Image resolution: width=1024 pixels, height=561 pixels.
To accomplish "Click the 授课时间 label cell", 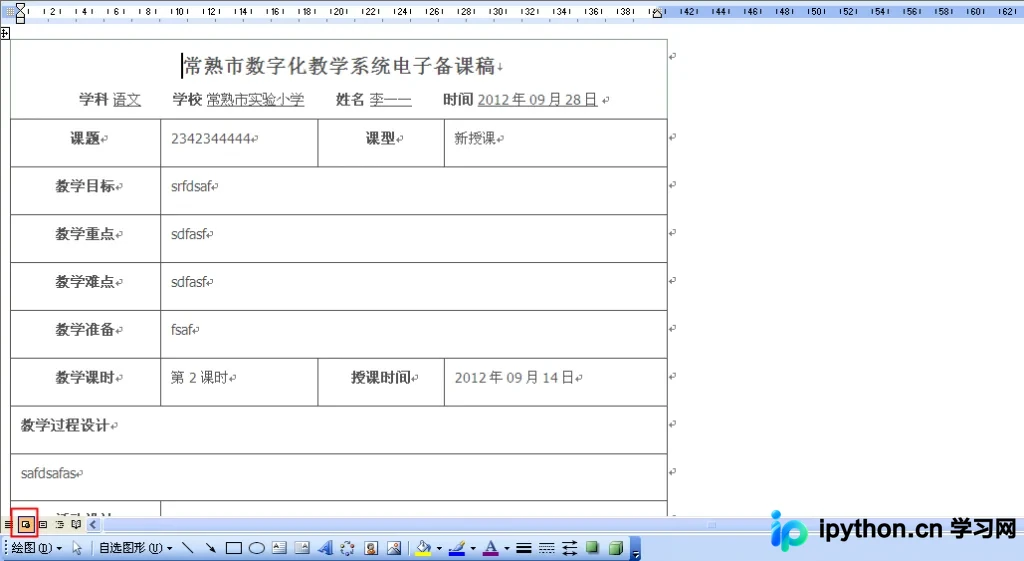I will (381, 382).
